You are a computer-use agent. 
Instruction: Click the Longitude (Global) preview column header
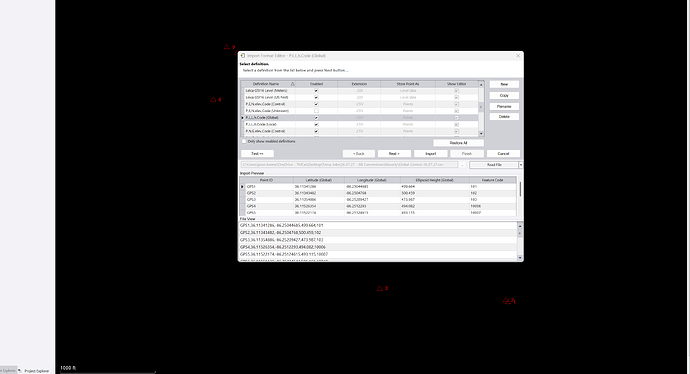pyautogui.click(x=372, y=180)
